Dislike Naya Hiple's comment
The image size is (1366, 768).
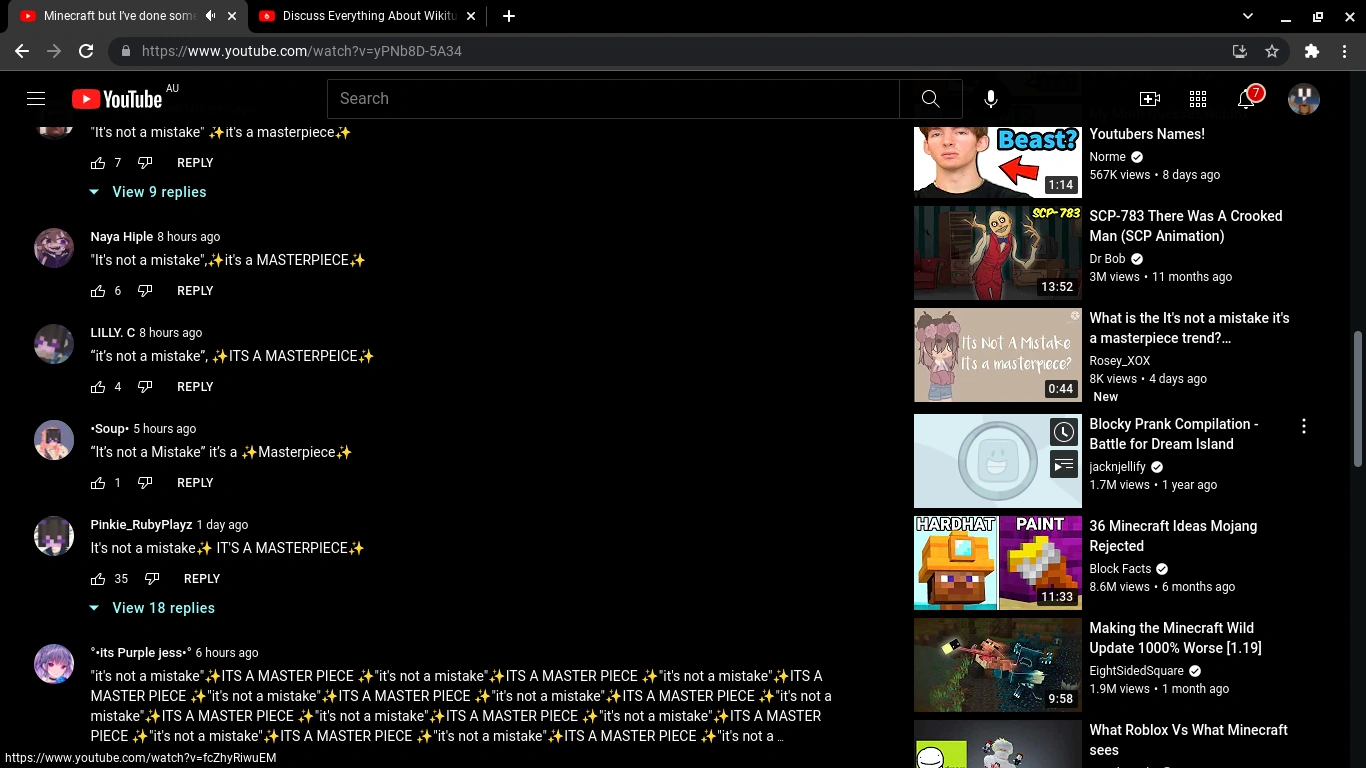click(145, 291)
